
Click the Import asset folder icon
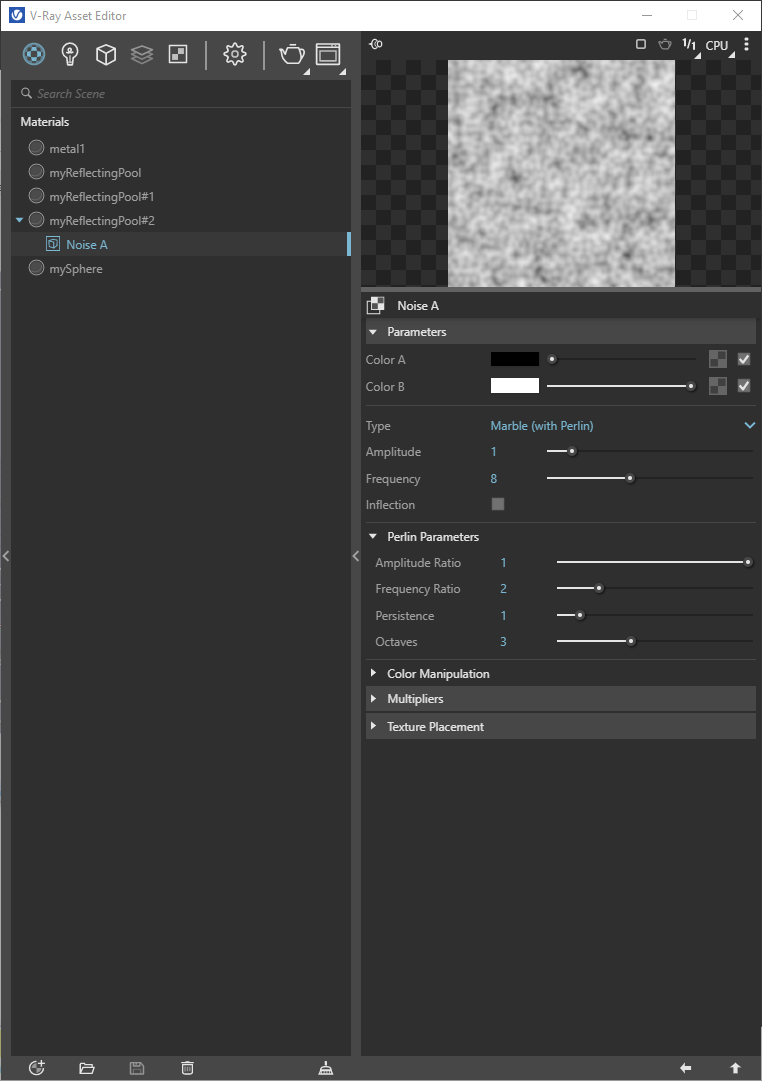(87, 1068)
